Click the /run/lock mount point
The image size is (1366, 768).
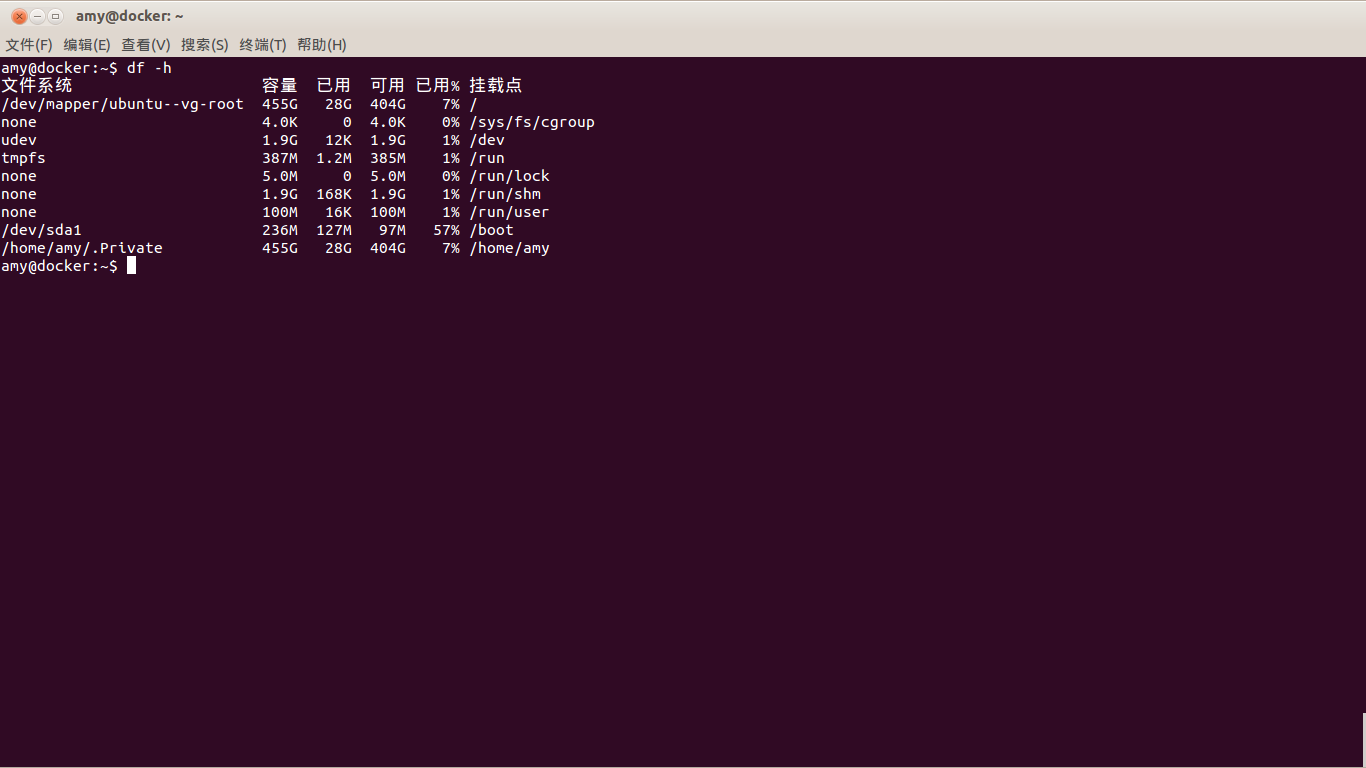pyautogui.click(x=510, y=176)
